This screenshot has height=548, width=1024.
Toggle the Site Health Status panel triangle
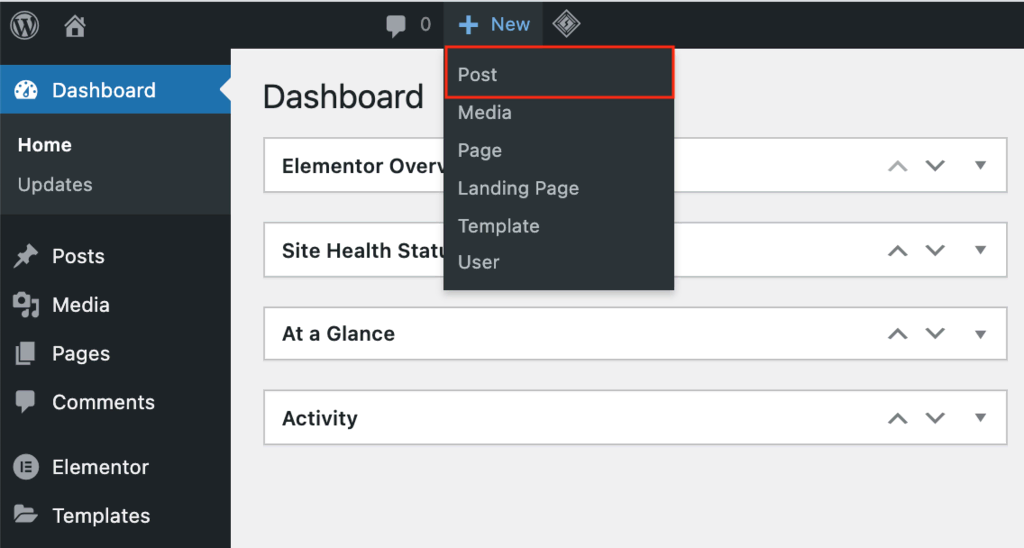click(980, 250)
